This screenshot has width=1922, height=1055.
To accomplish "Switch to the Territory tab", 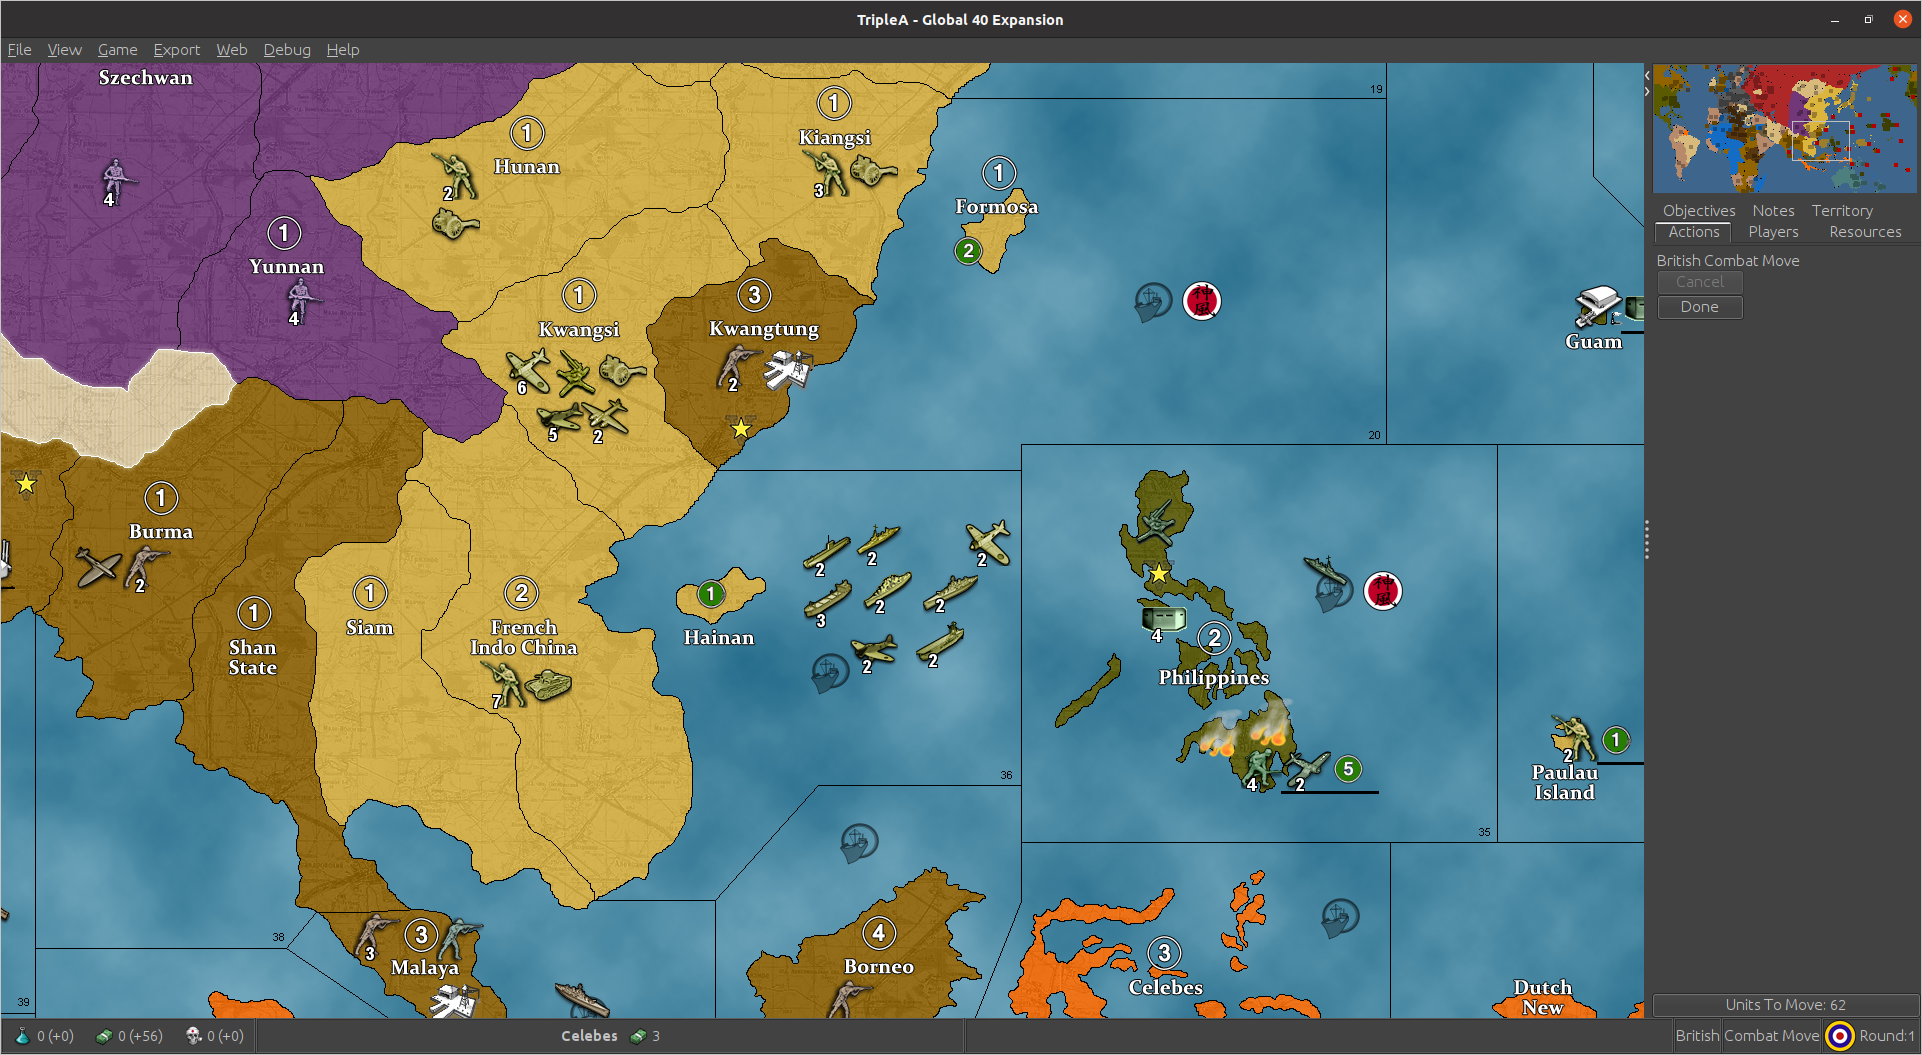I will tap(1842, 210).
